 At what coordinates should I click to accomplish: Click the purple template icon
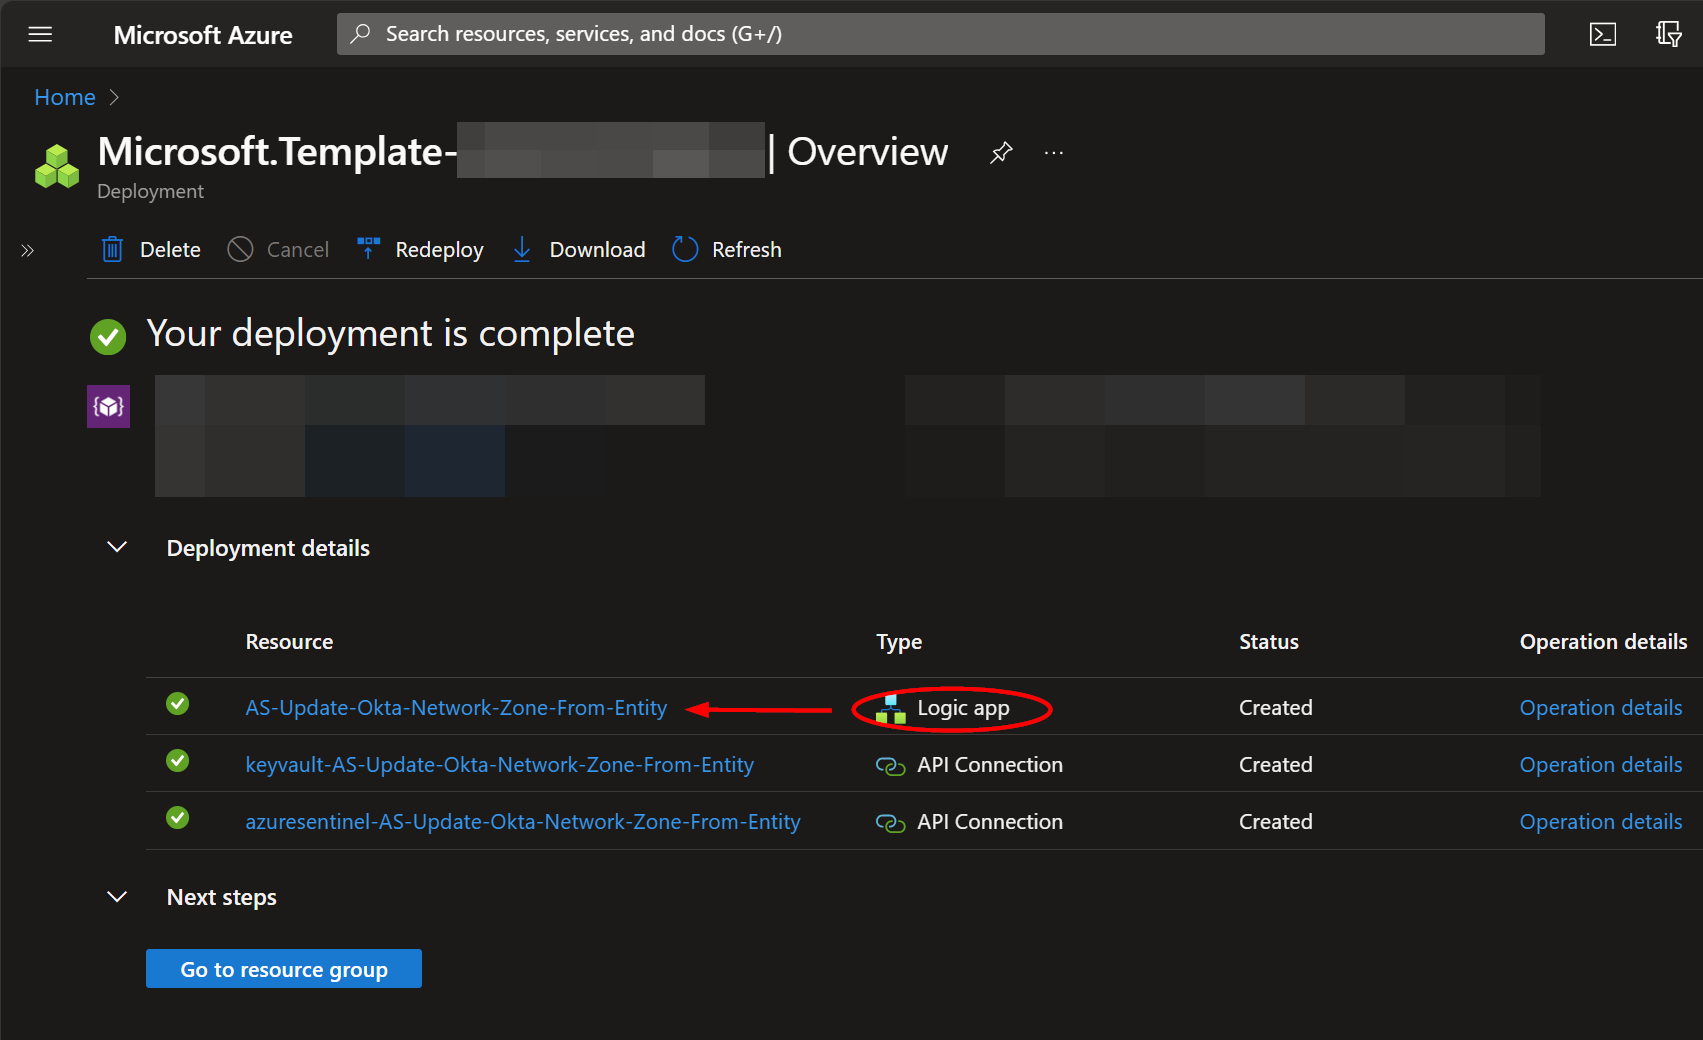click(108, 406)
